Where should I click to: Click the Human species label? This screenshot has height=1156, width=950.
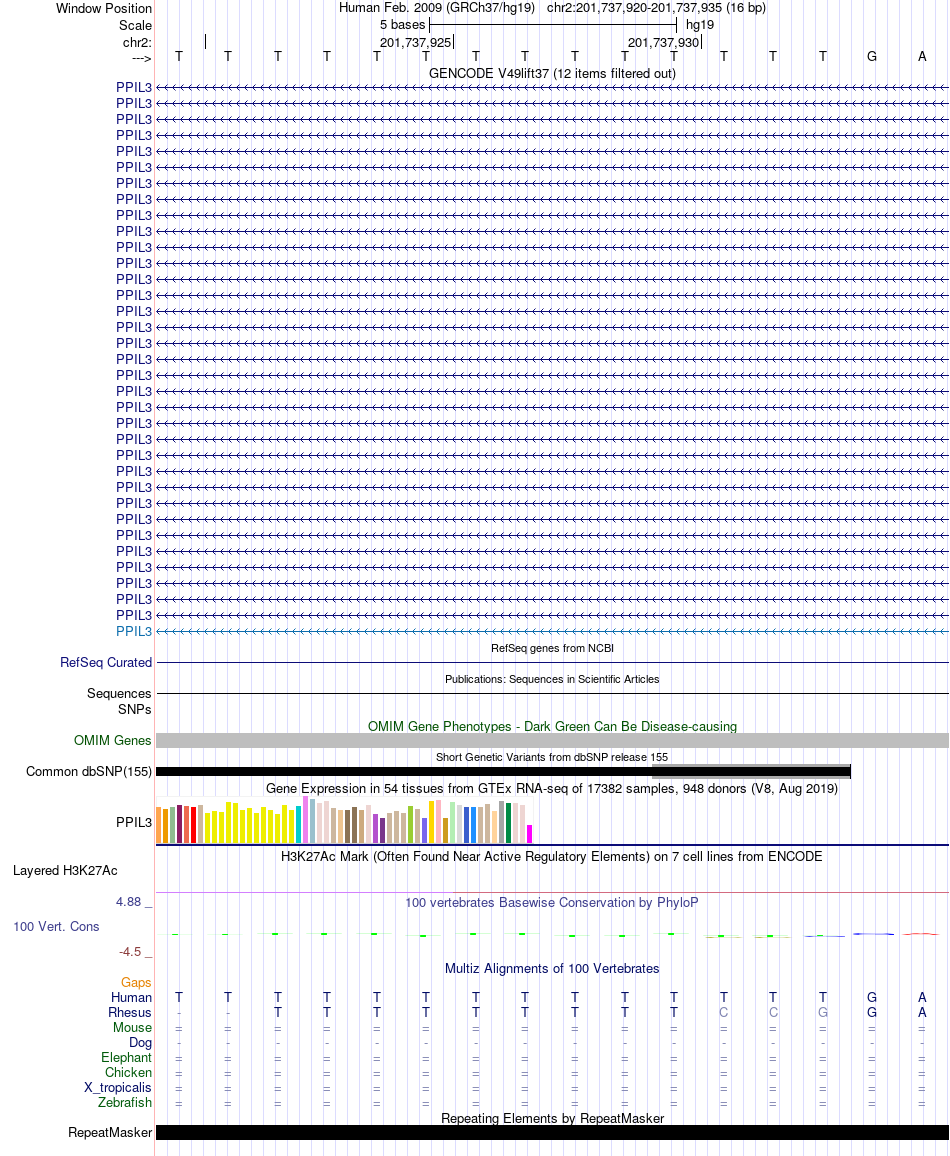tap(131, 997)
